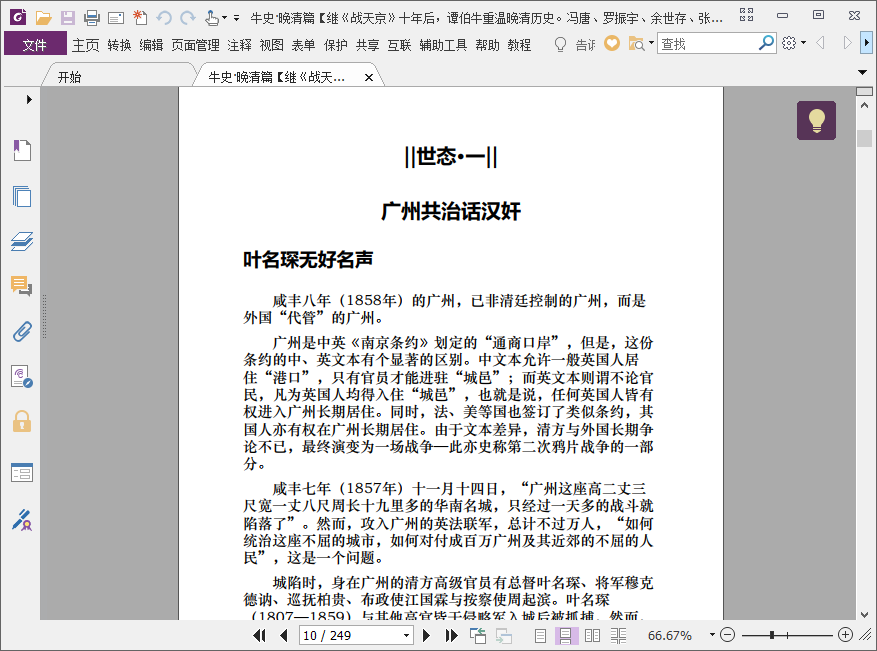Switch to the 页面管理 ribbon tab
This screenshot has height=651, width=877.
(x=195, y=45)
